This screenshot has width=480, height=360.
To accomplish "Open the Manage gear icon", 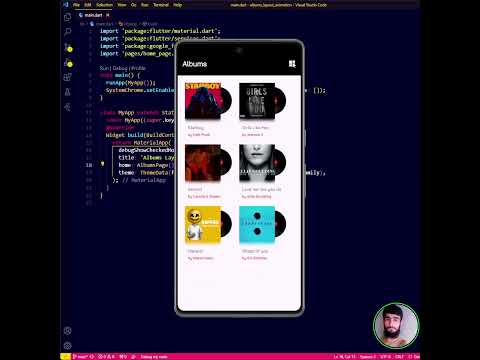I will [x=67, y=346].
